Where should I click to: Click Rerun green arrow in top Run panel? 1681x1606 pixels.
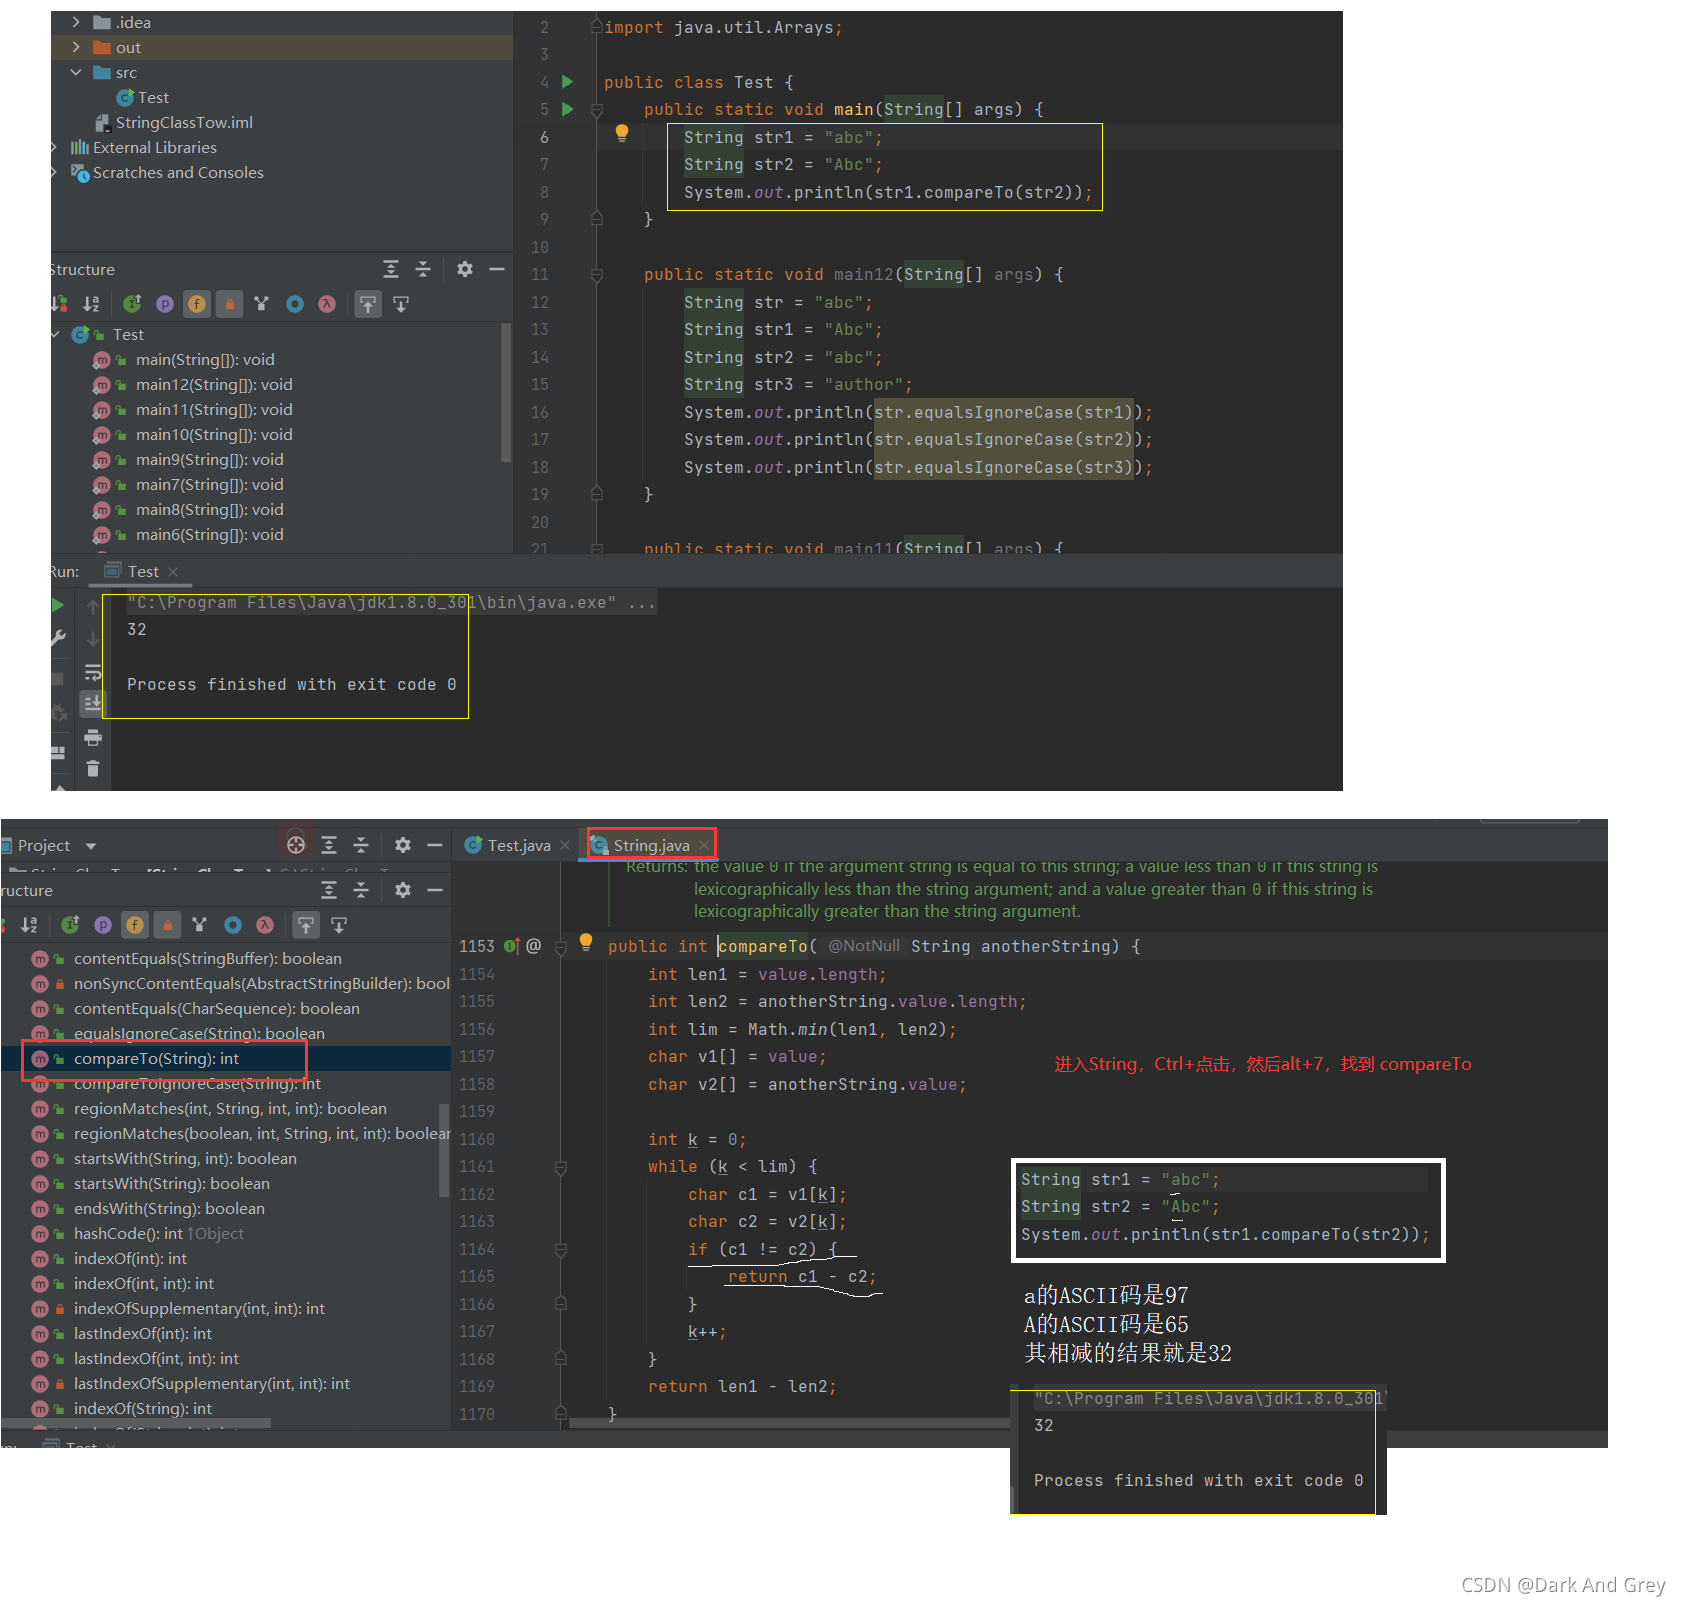(57, 605)
